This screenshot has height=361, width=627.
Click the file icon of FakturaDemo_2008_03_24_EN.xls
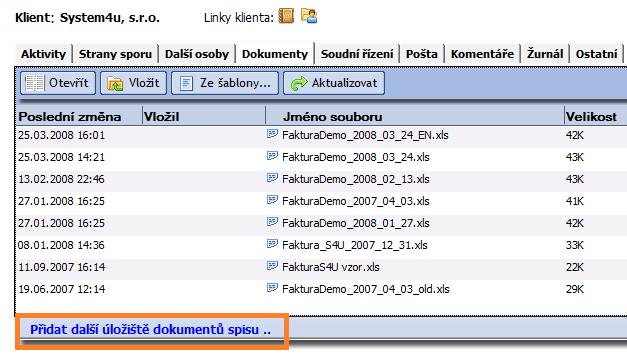[272, 134]
